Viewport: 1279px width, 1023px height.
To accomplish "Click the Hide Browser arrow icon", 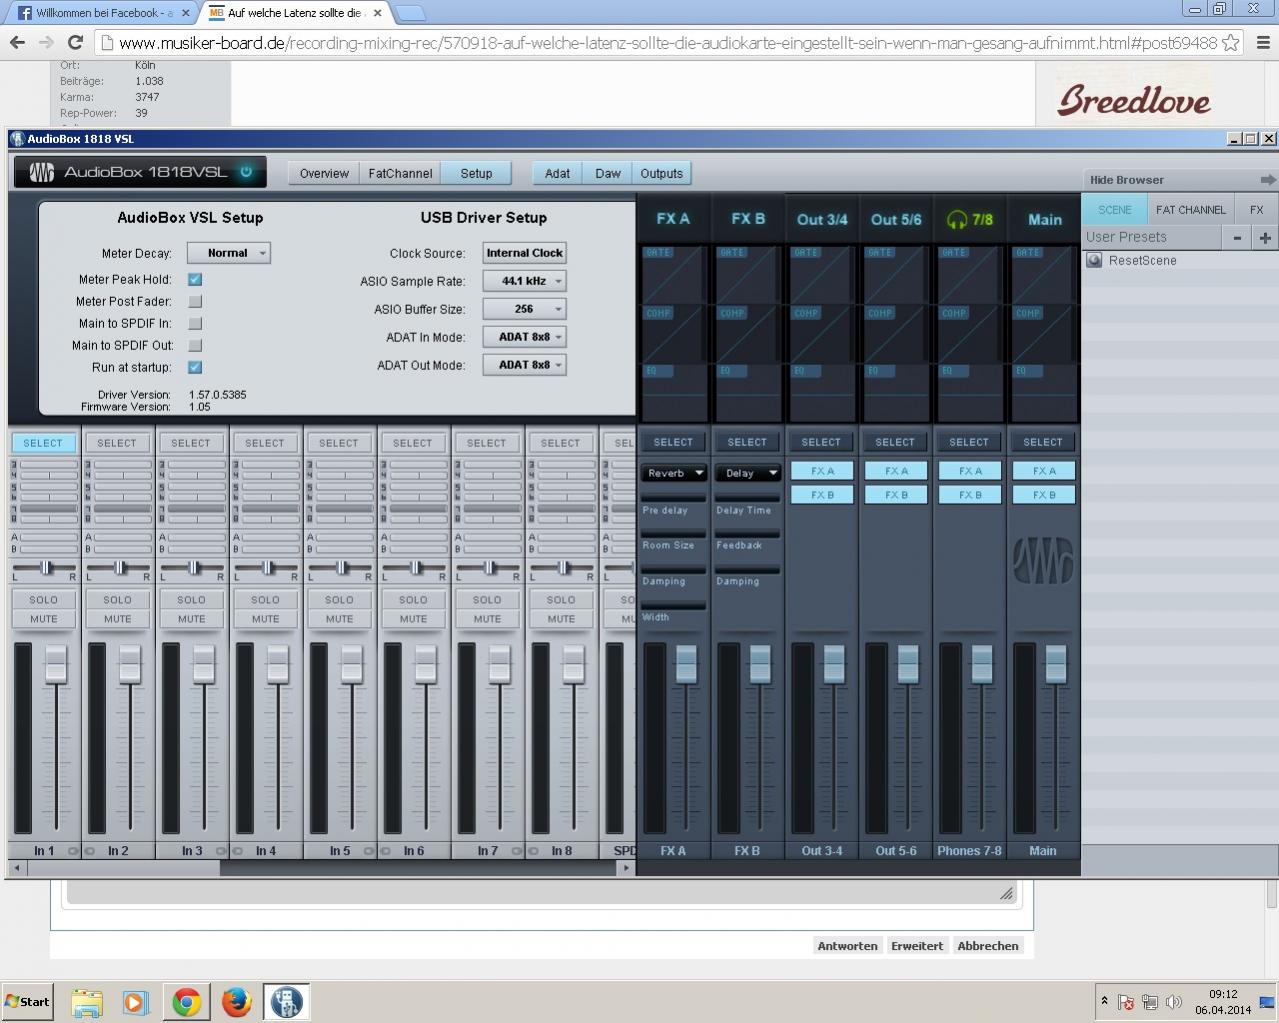I will point(1267,180).
